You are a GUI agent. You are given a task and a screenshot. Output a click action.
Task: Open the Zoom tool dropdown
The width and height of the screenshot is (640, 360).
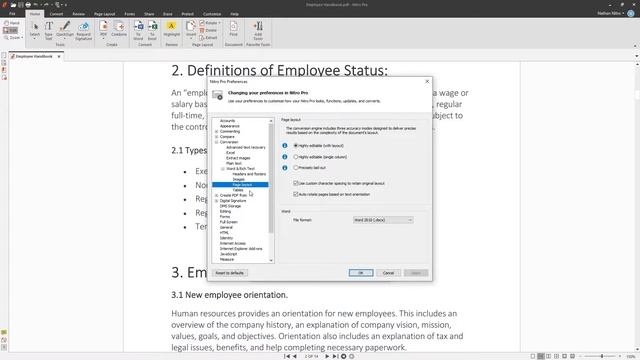(x=13, y=38)
